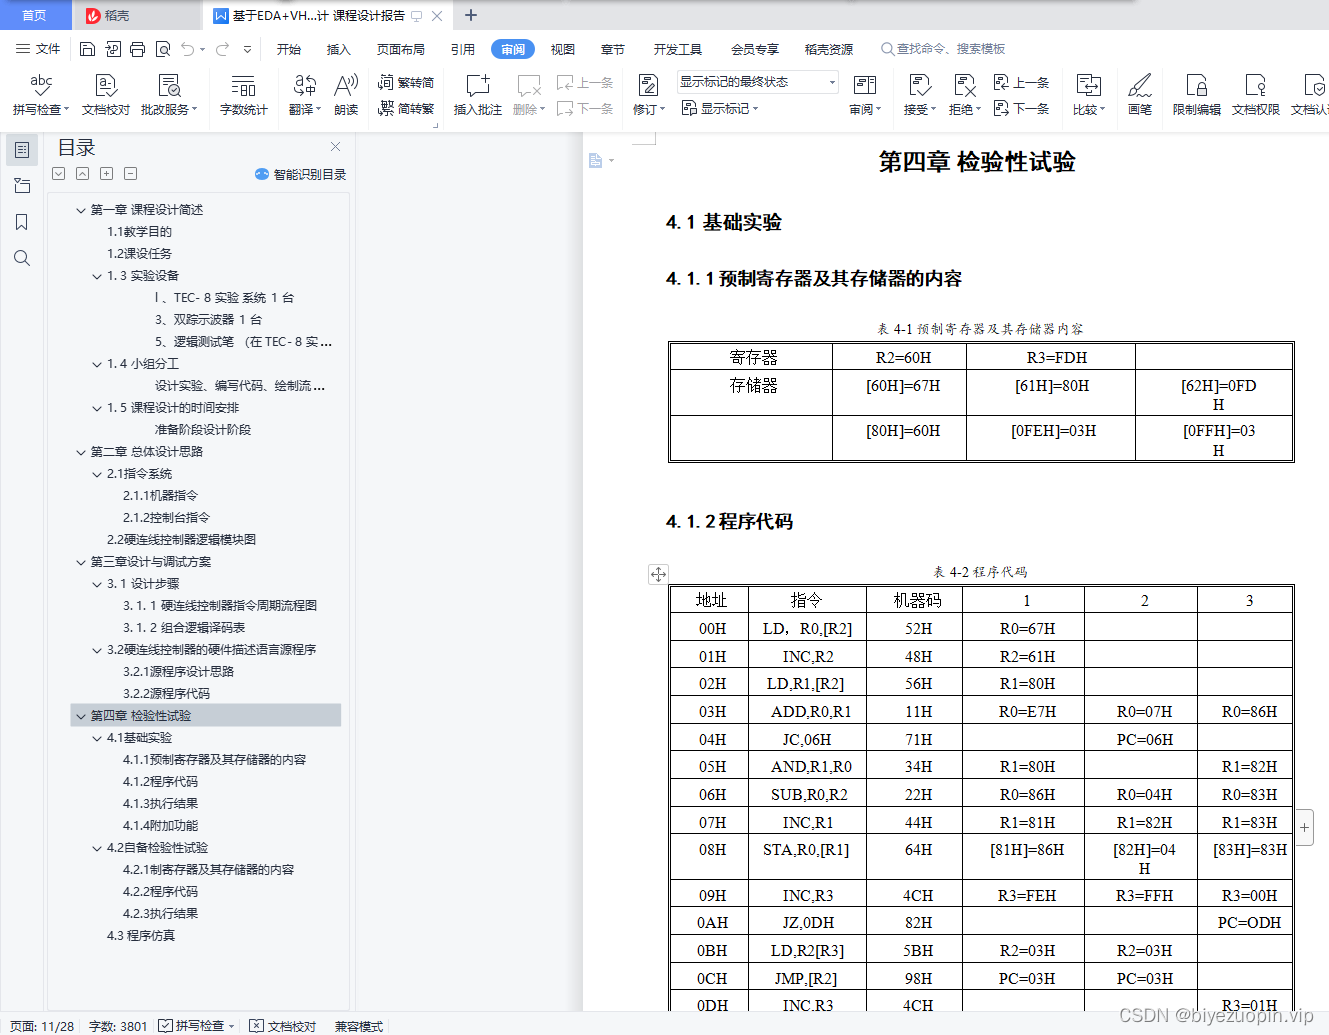This screenshot has height=1035, width=1329.
Task: Switch to the 开发工具 ribbon tab
Action: 678,49
